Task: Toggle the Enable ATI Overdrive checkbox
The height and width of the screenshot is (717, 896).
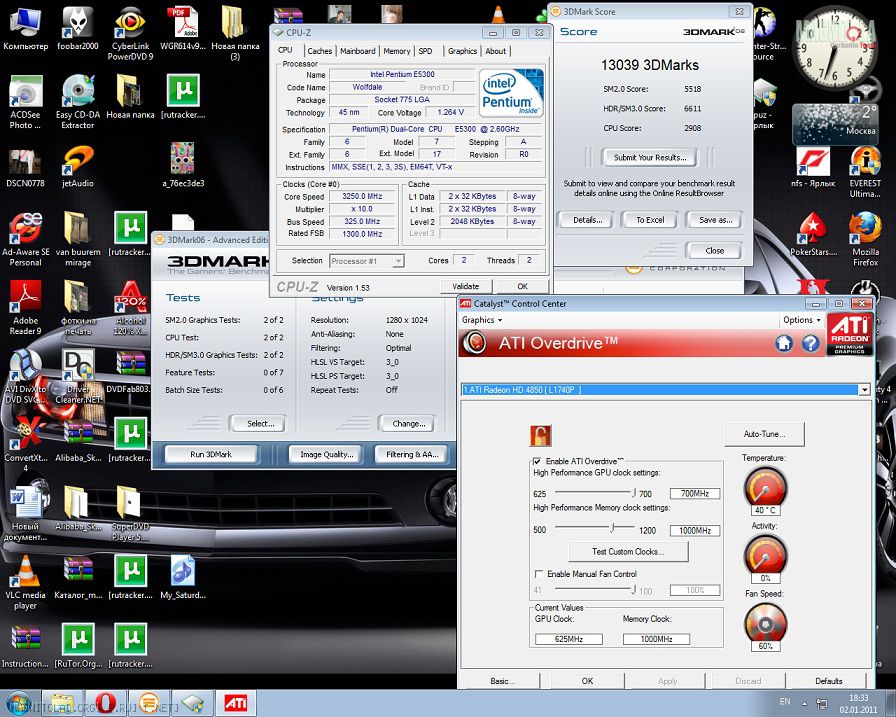Action: (537, 461)
